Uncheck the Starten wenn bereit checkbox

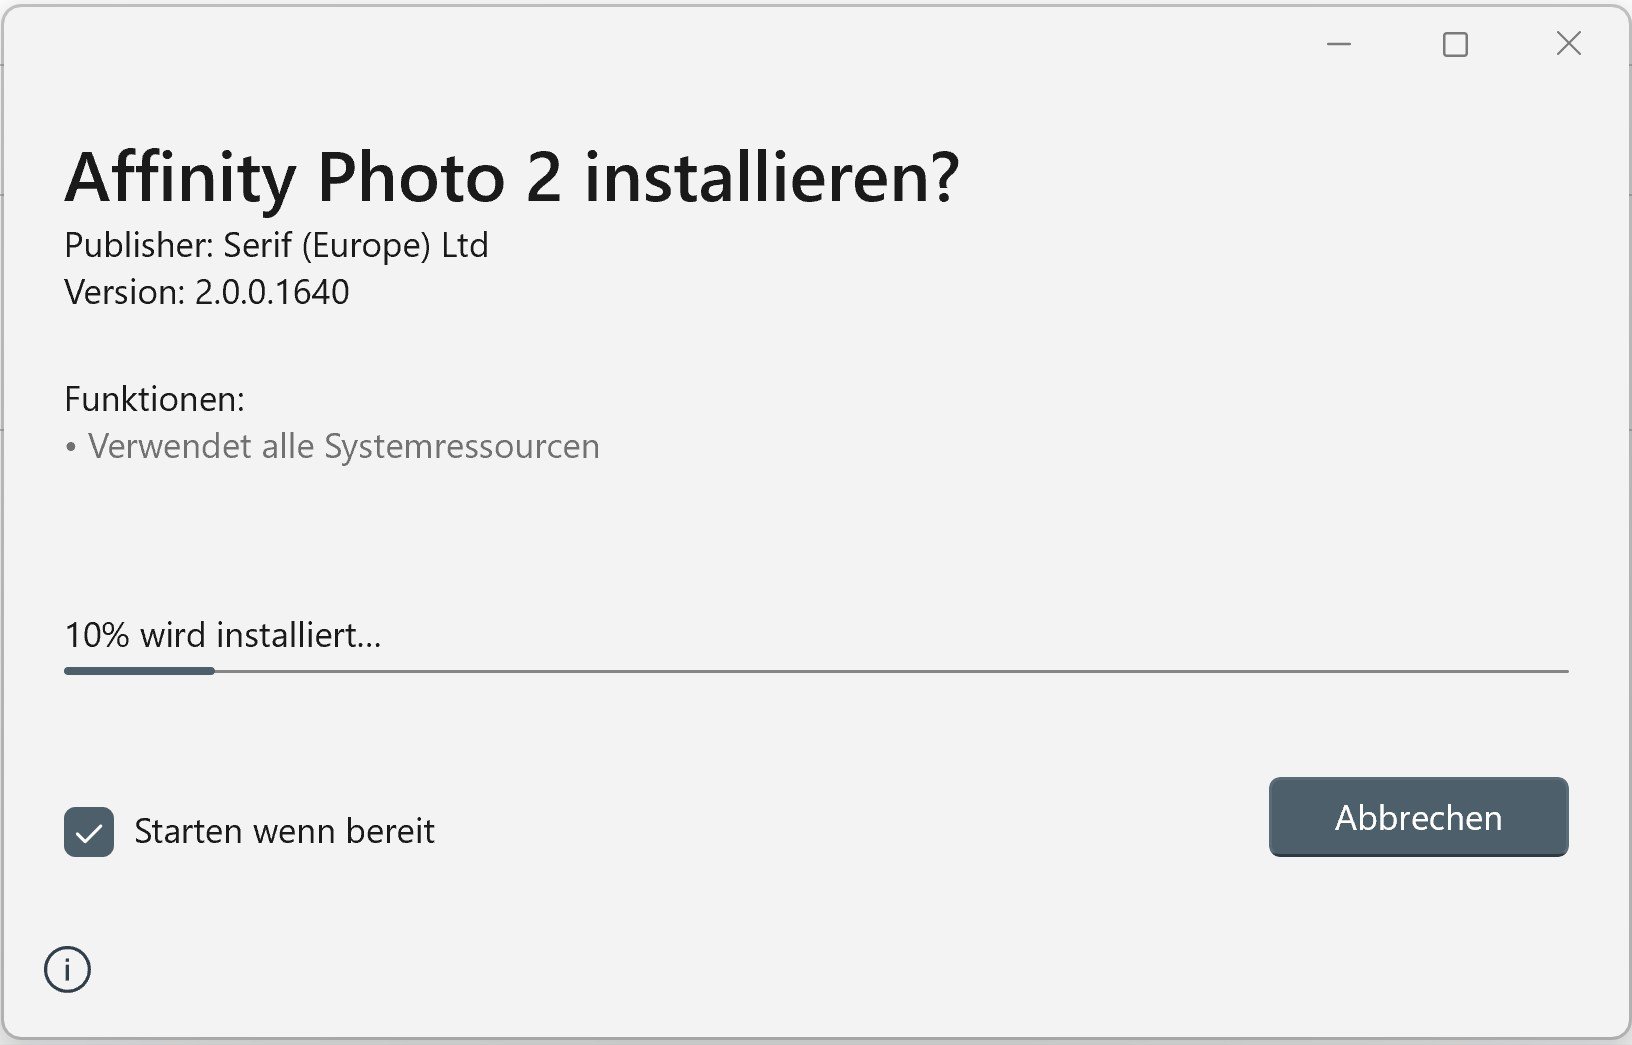click(89, 832)
